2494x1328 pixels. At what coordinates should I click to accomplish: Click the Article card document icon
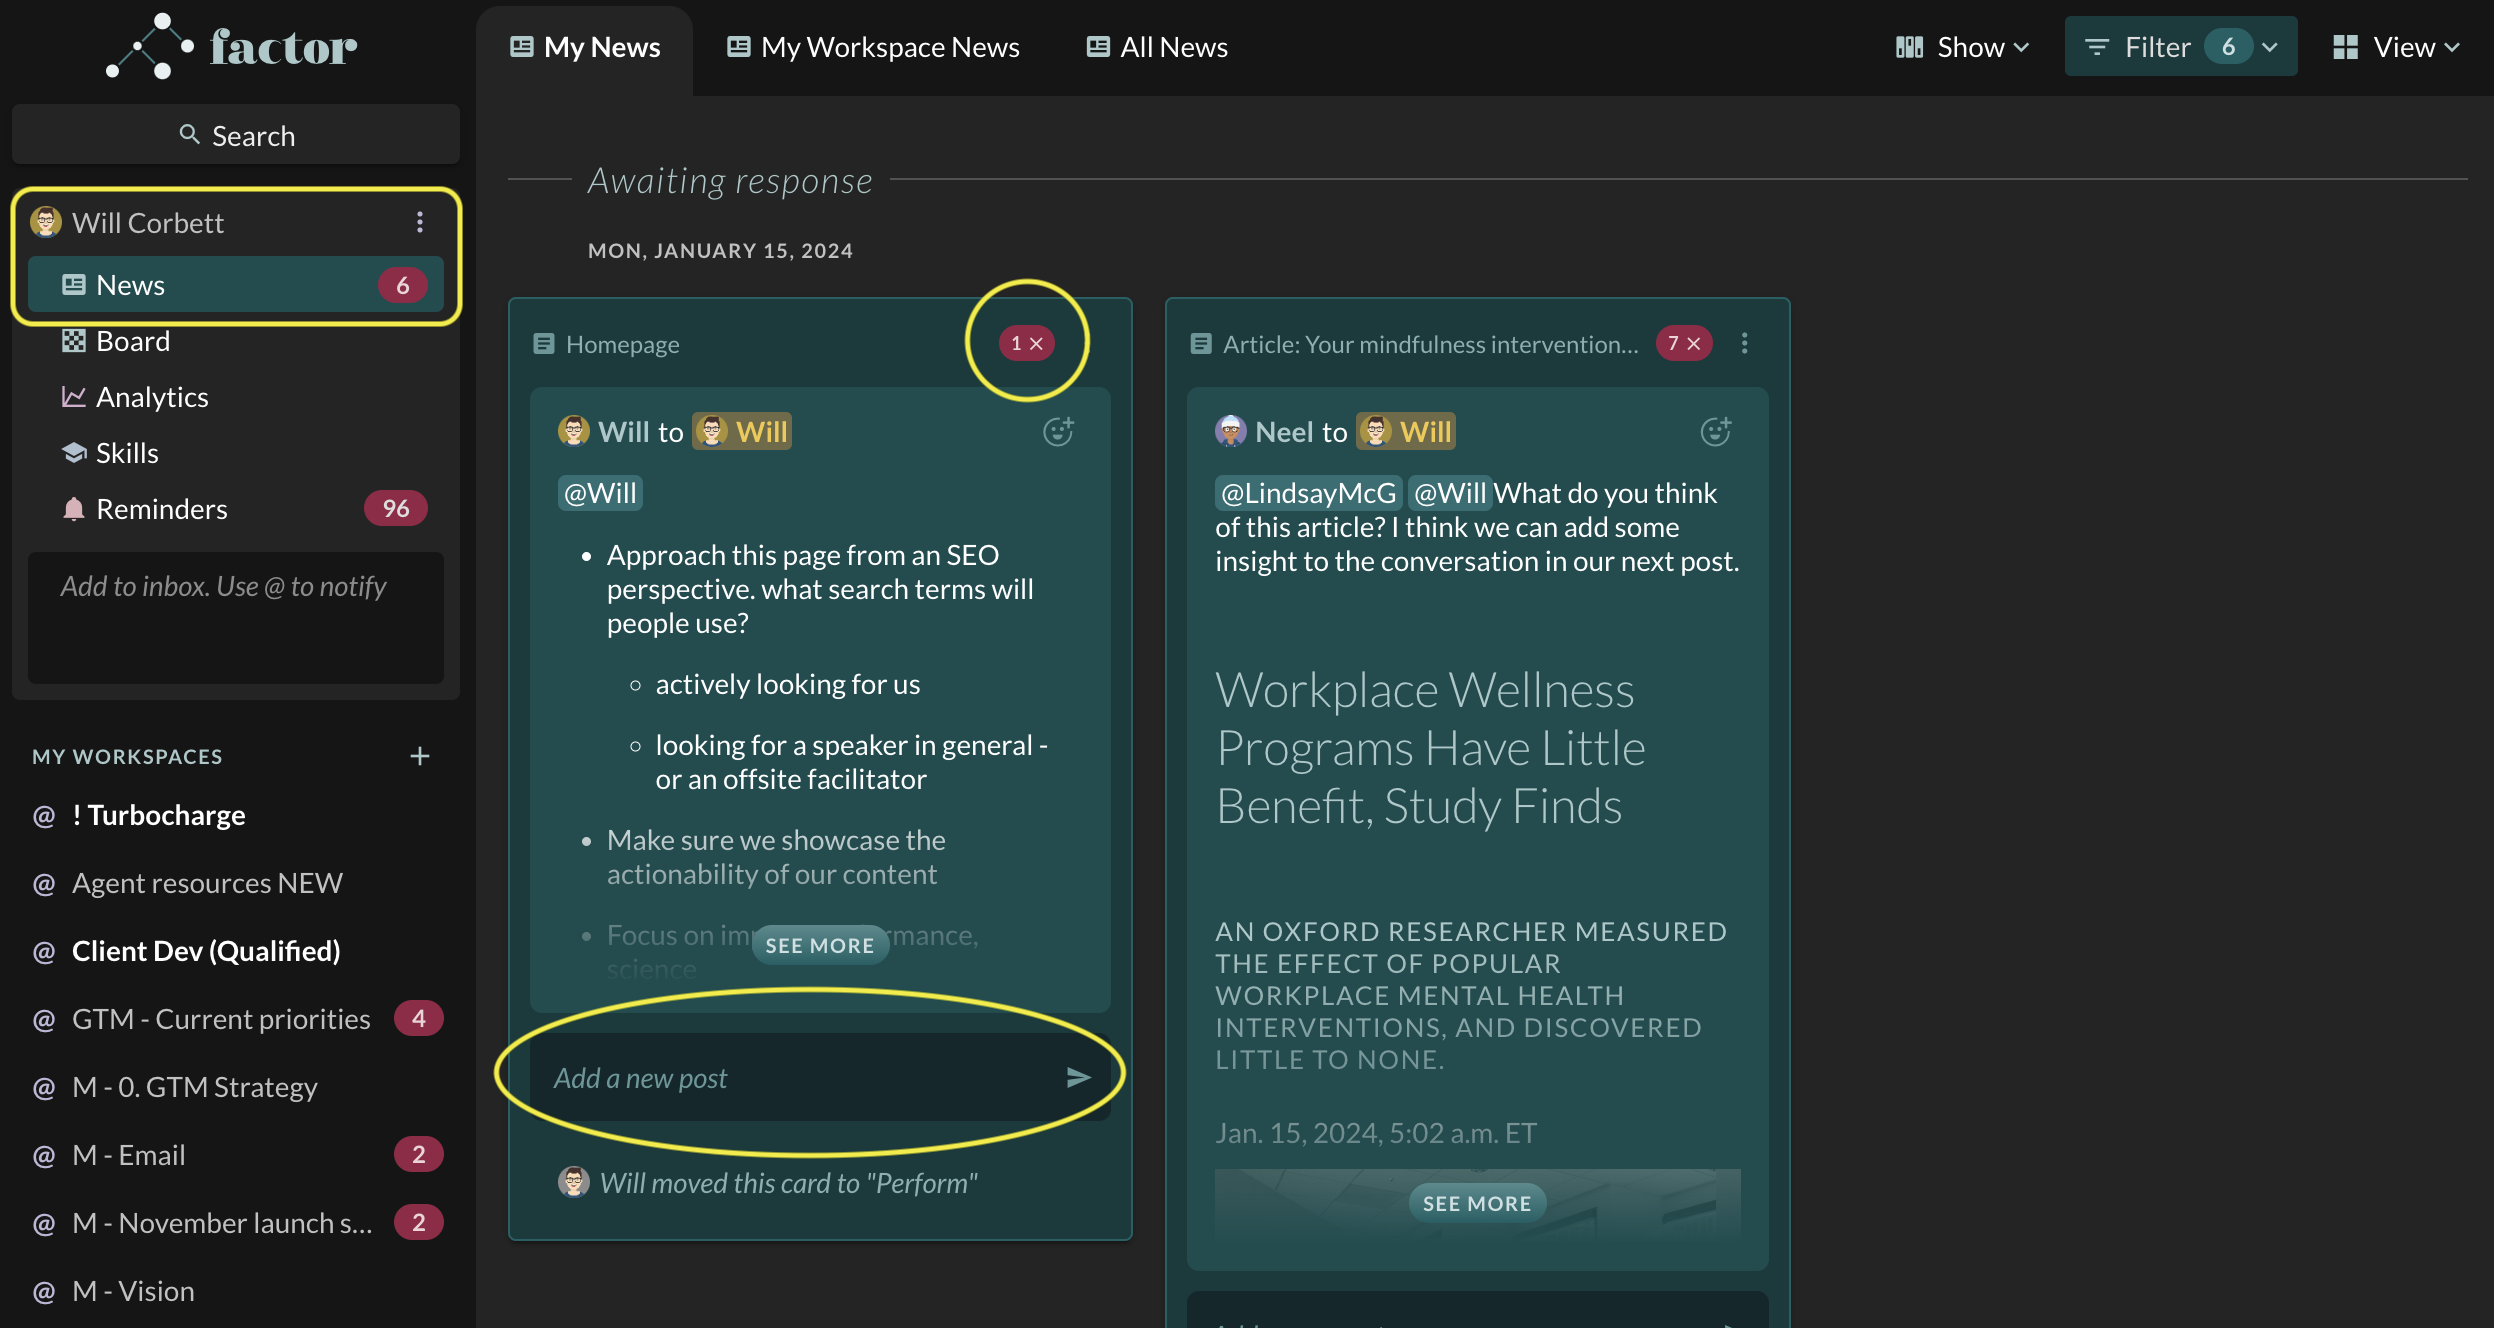click(1201, 344)
